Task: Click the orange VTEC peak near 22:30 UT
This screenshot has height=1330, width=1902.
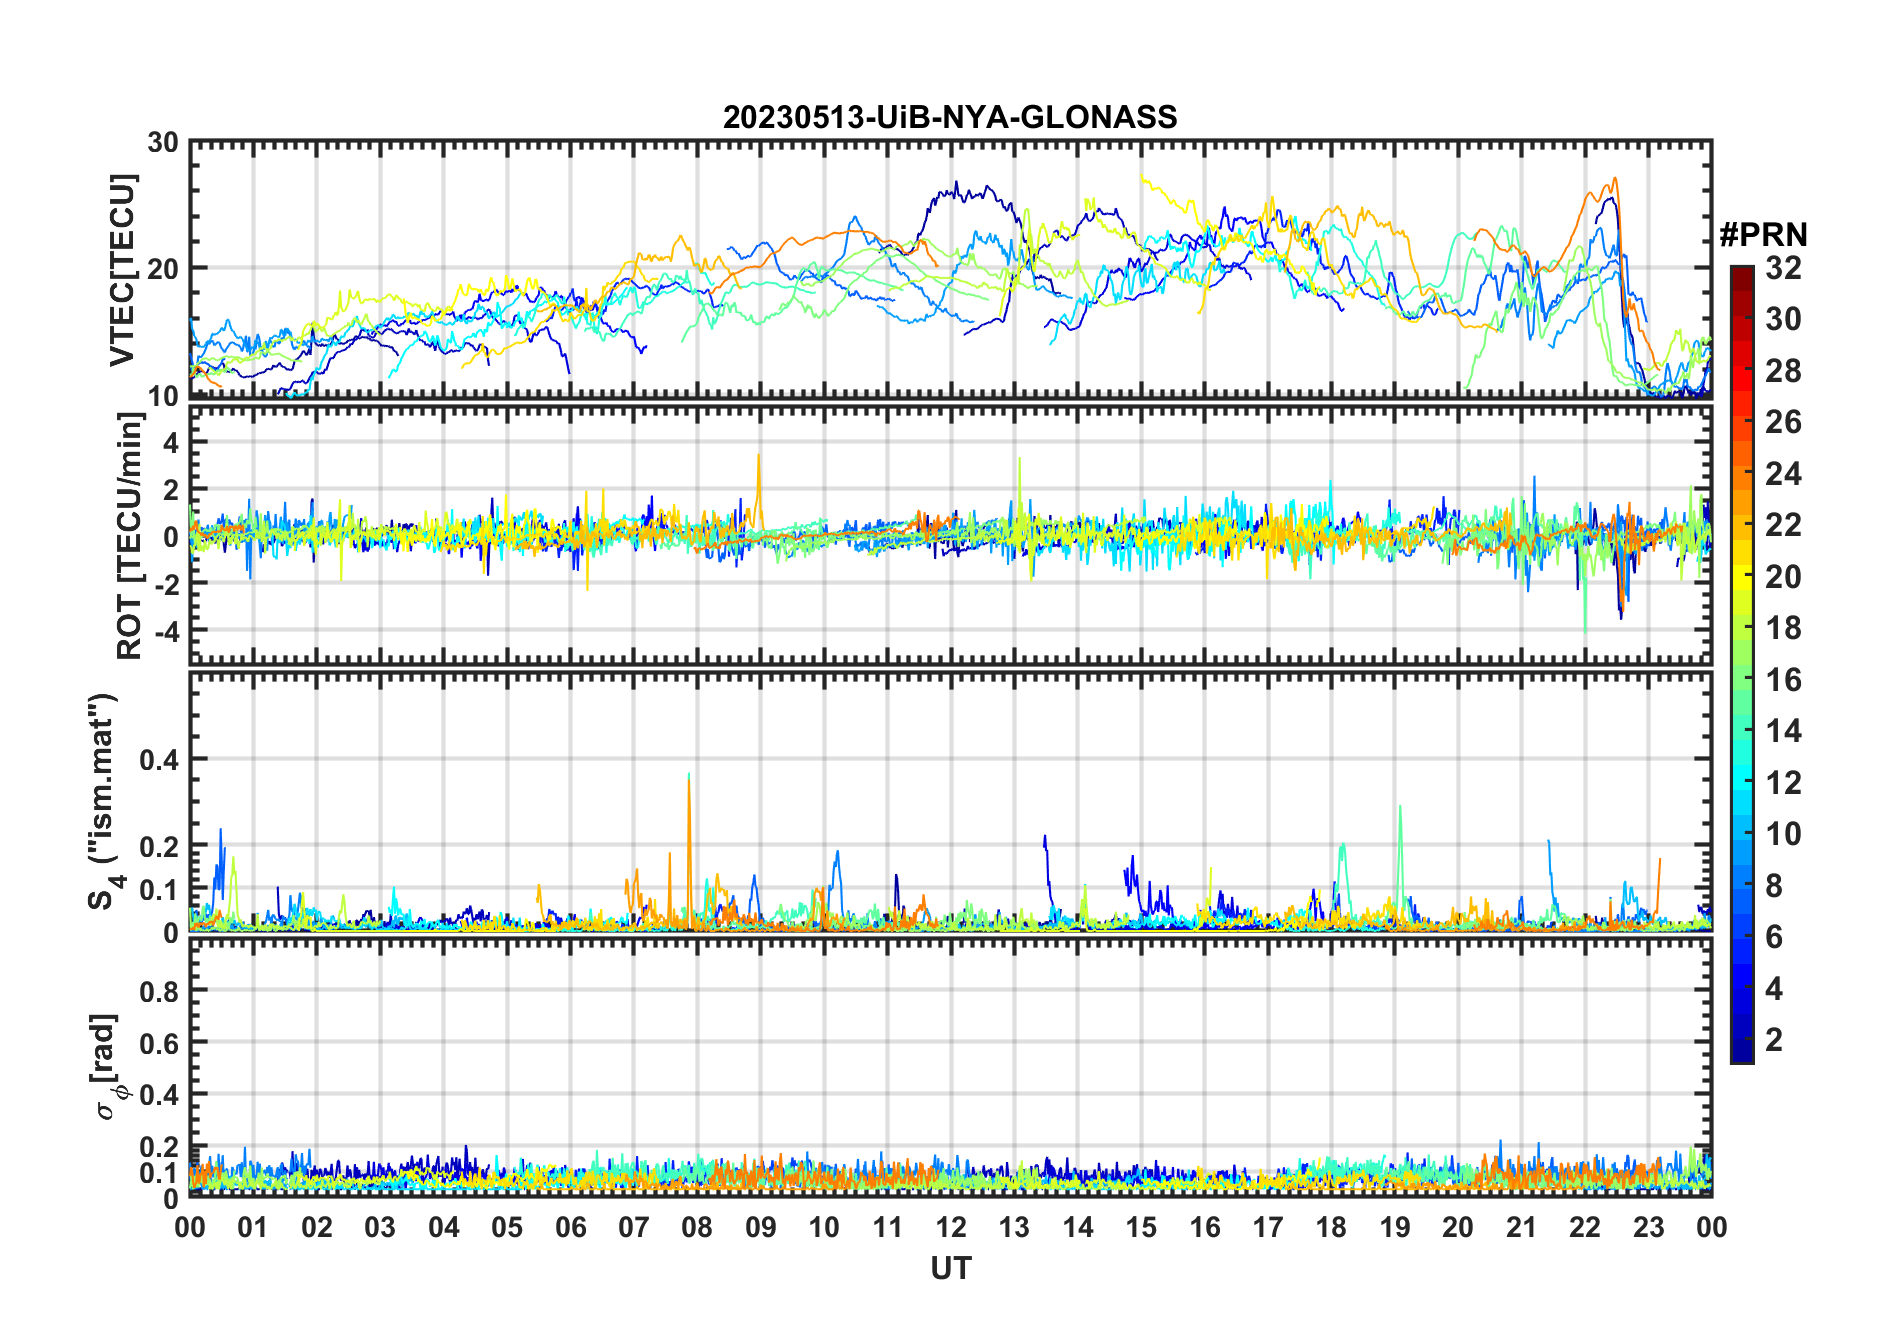Action: pos(1613,183)
